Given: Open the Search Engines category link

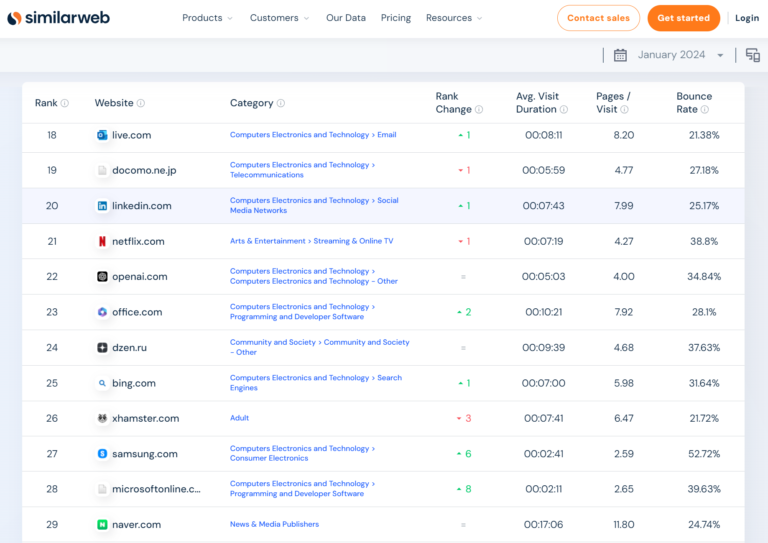Looking at the screenshot, I should coord(315,382).
